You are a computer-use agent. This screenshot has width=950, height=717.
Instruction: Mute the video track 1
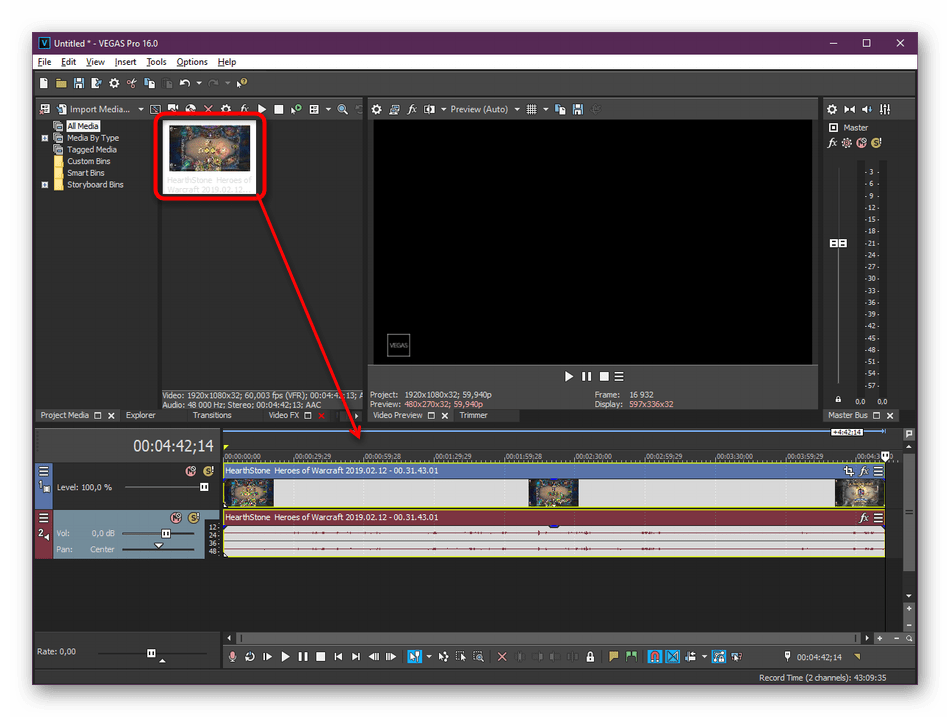pyautogui.click(x=190, y=471)
